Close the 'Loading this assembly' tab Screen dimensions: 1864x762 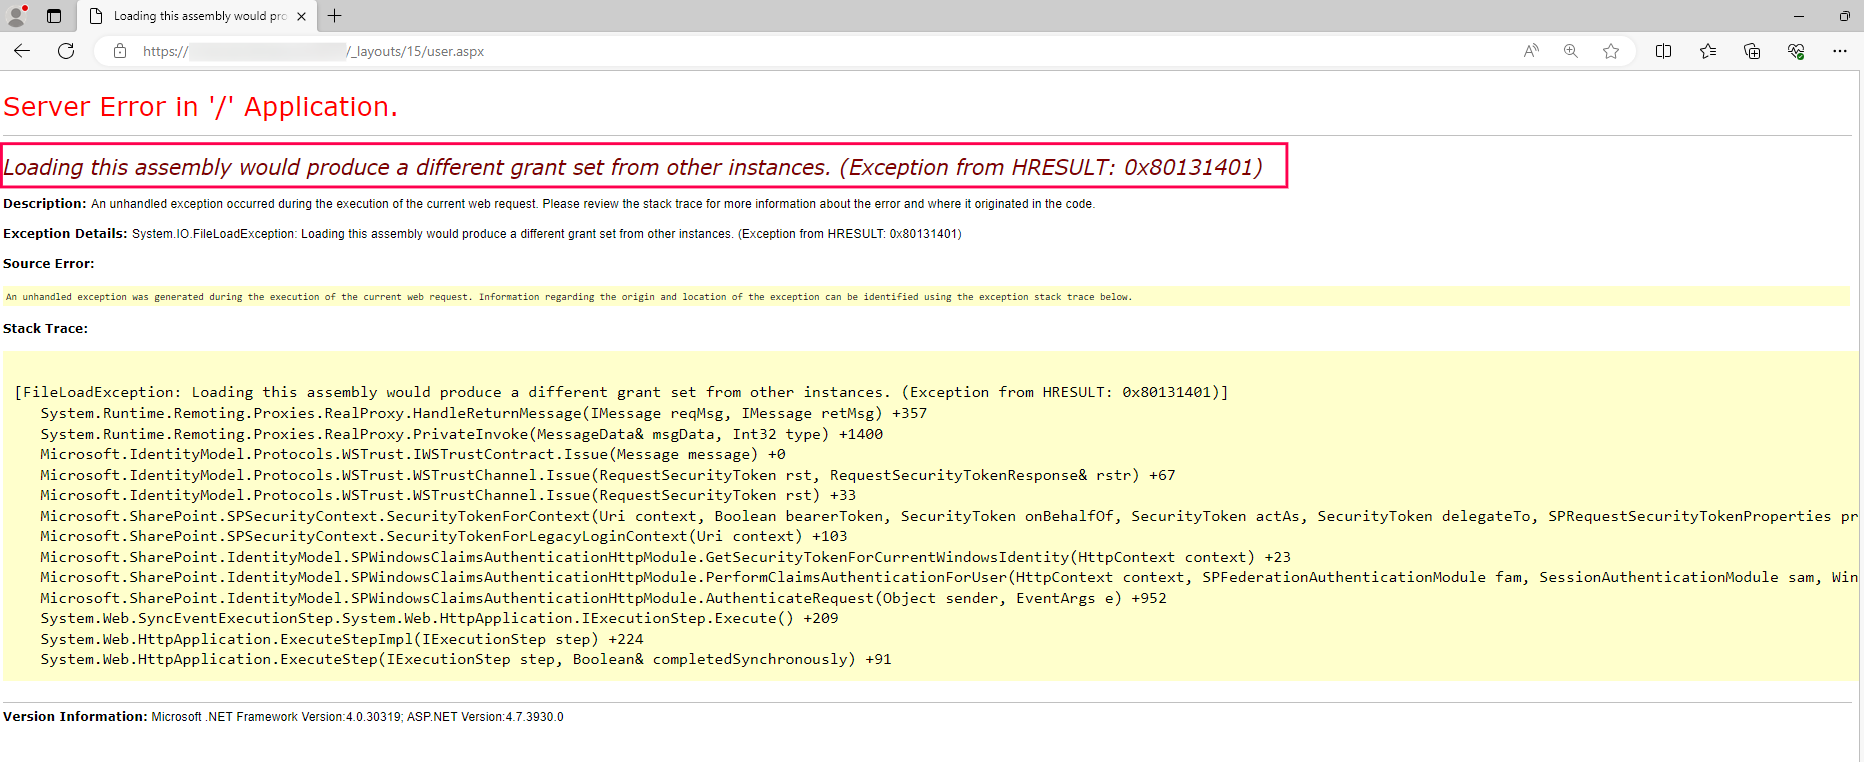[301, 16]
